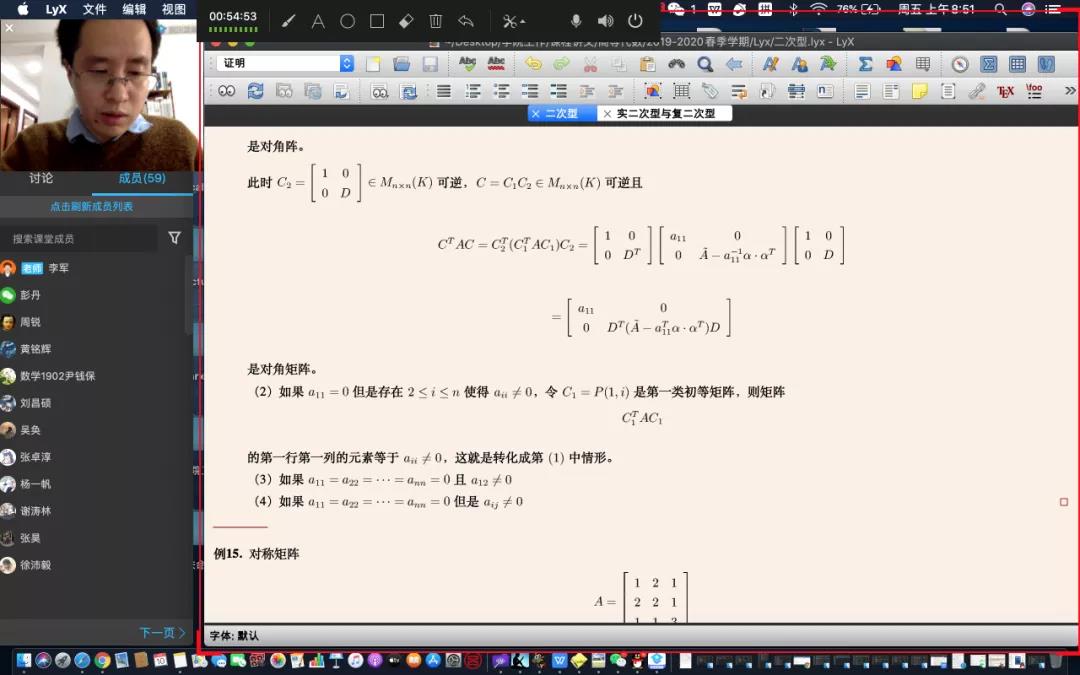The width and height of the screenshot is (1080, 675).
Task: Open find and replace binoculars
Action: 676,64
